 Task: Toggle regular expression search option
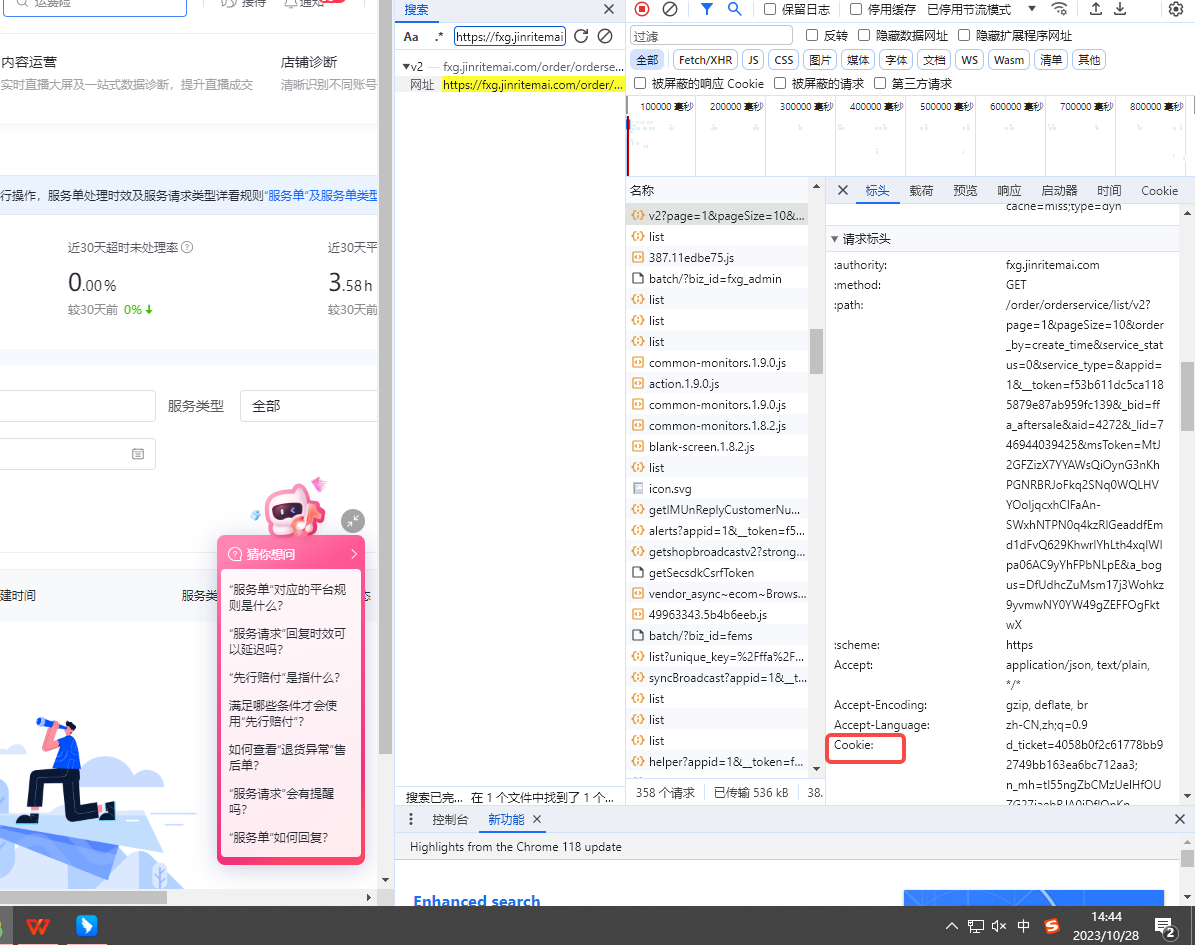pos(439,37)
